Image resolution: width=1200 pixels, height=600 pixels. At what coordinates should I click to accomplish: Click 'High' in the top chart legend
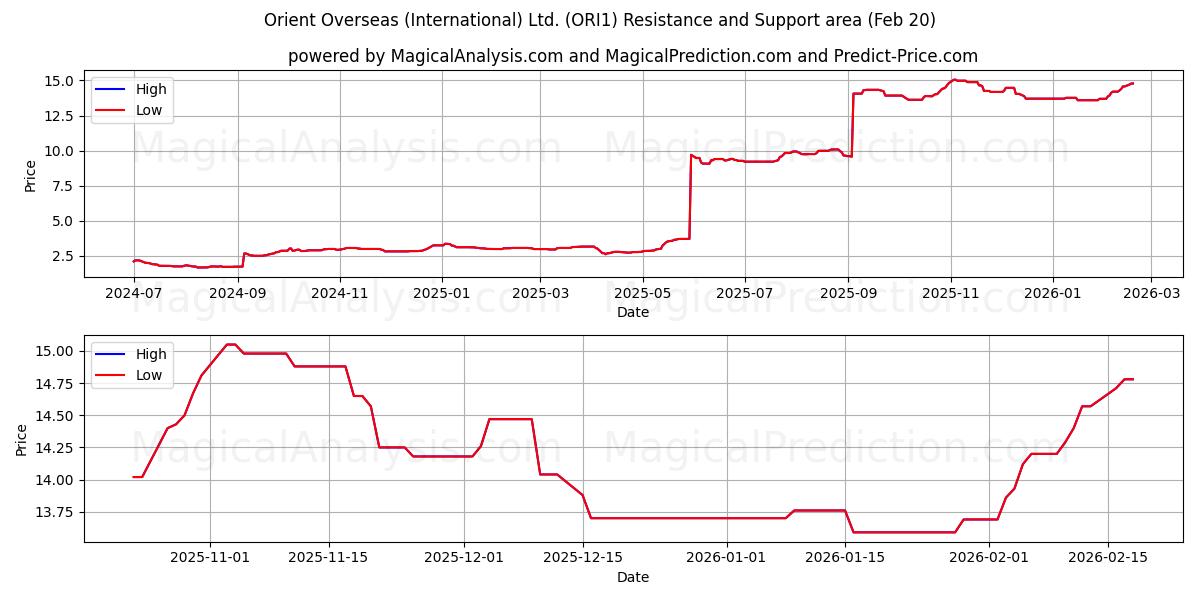151,89
